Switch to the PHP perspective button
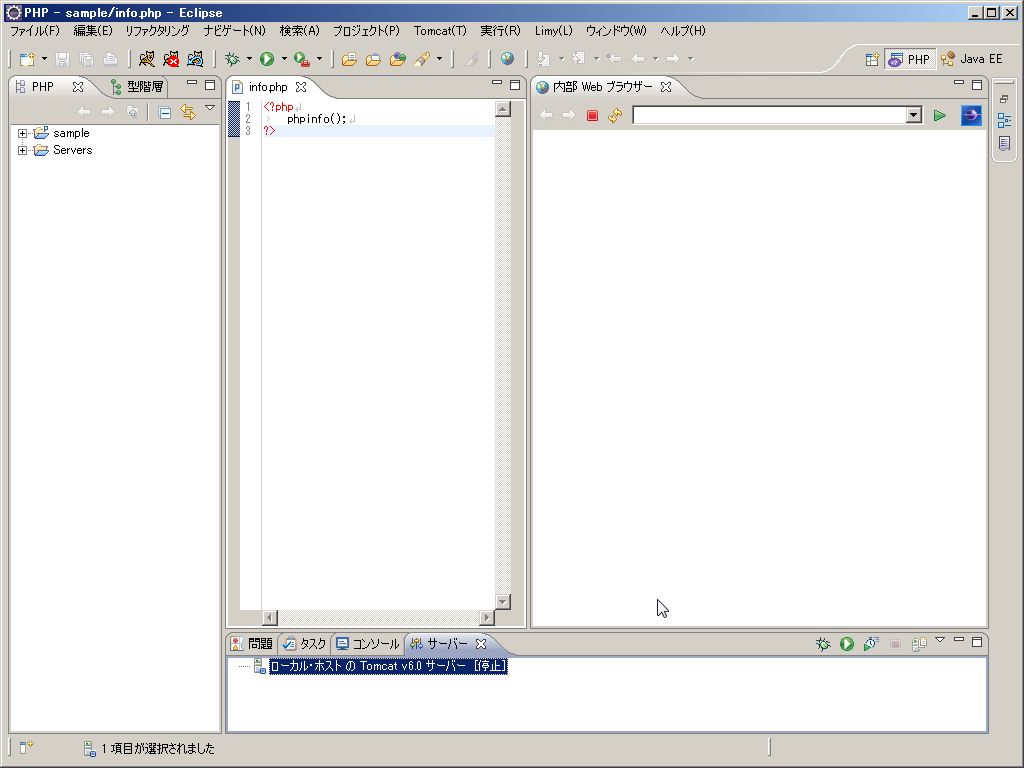 click(x=909, y=59)
